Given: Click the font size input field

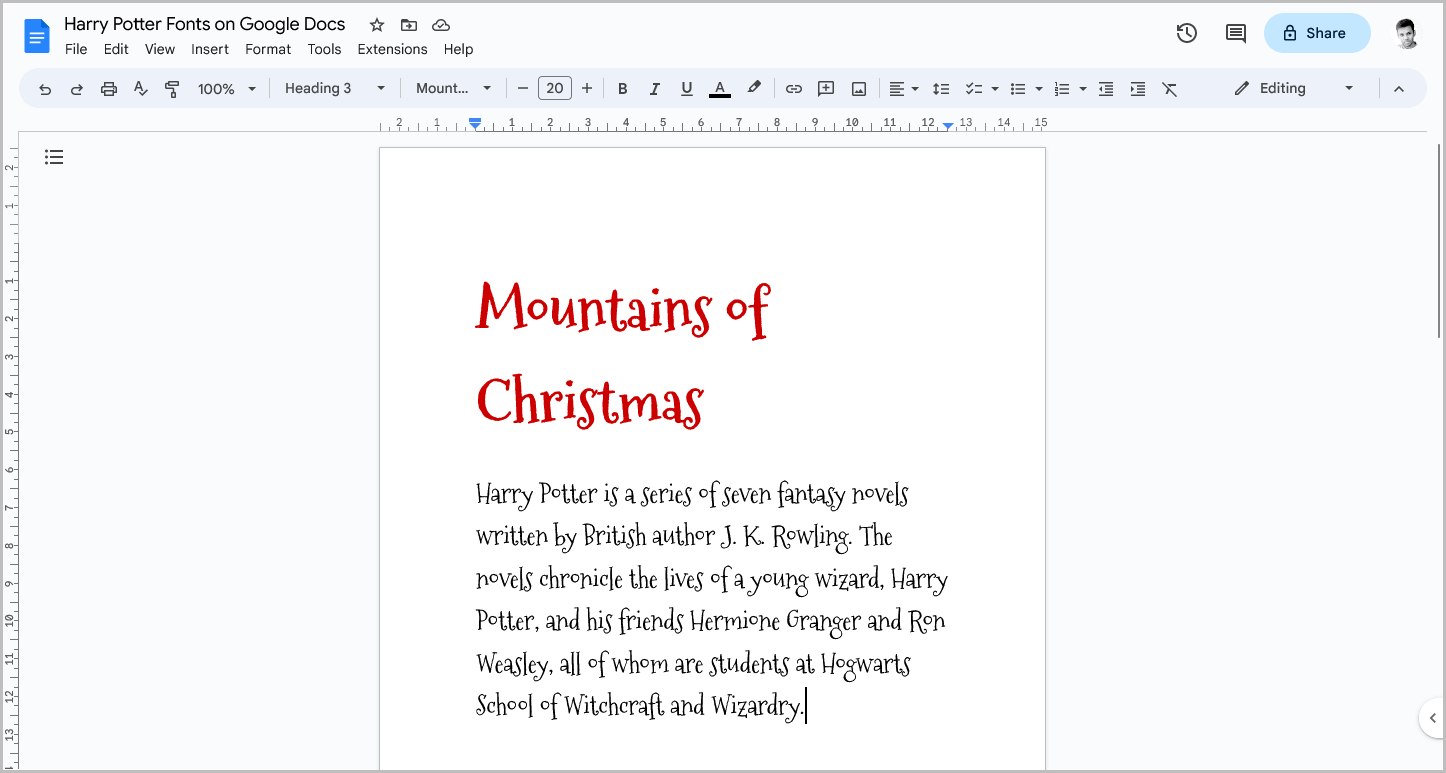Looking at the screenshot, I should [555, 88].
